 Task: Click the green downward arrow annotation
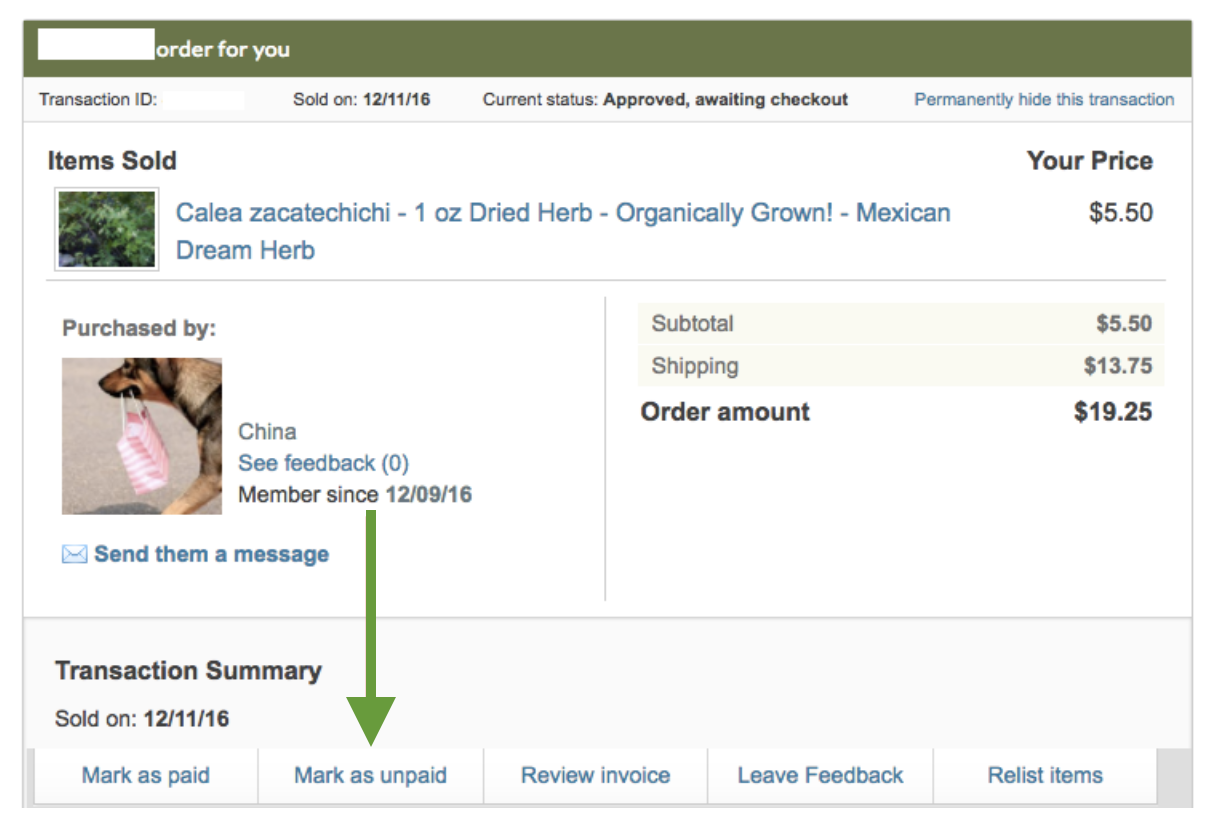click(x=371, y=628)
